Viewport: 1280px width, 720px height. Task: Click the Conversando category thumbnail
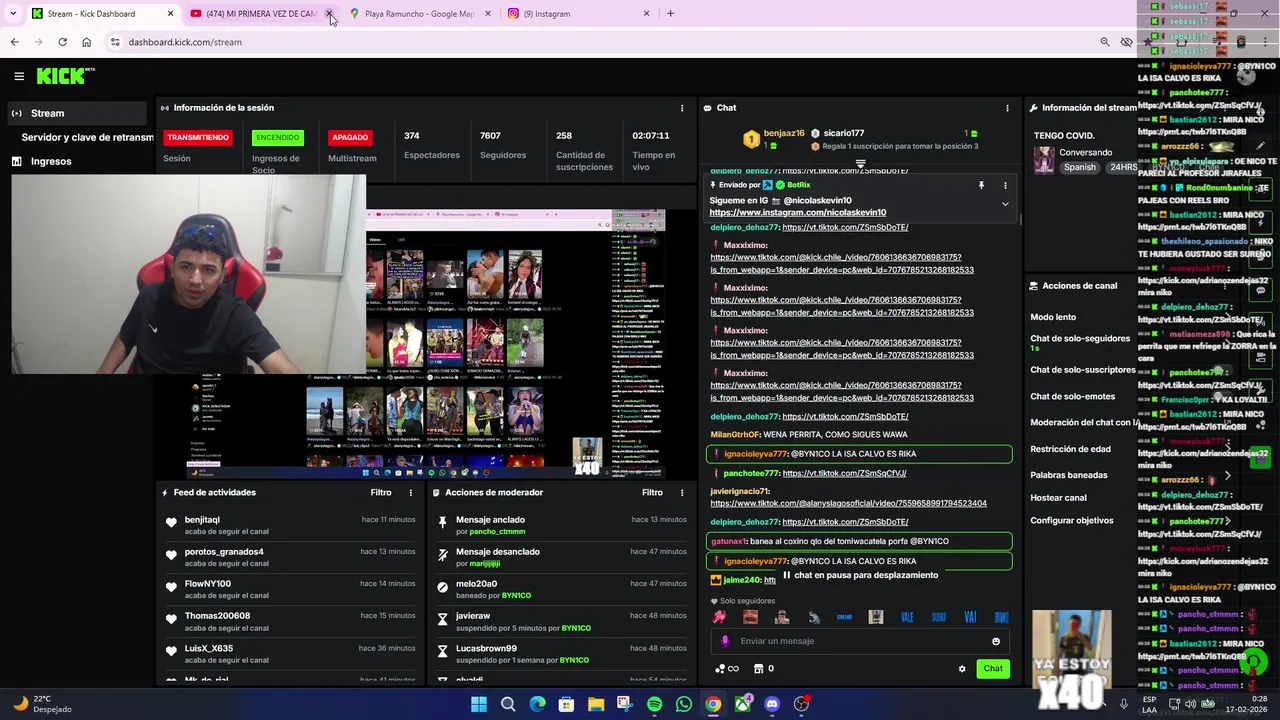[1044, 160]
